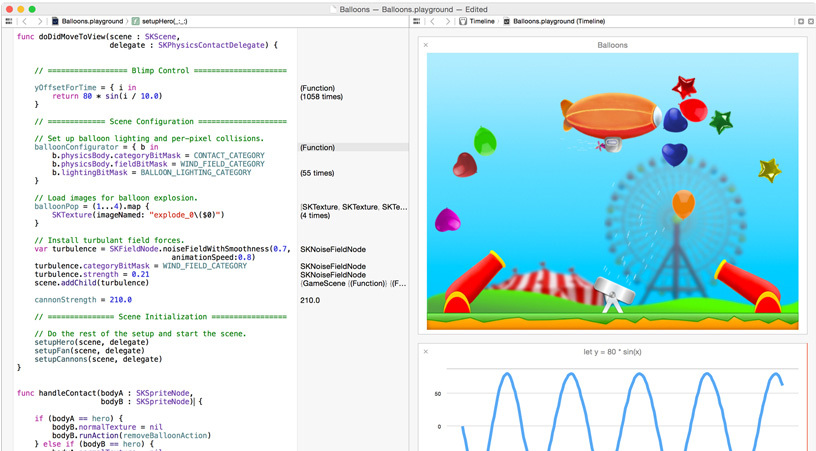Select the highlighted (Function) result for balloonConfigurator
This screenshot has width=816, height=451.
[317, 148]
